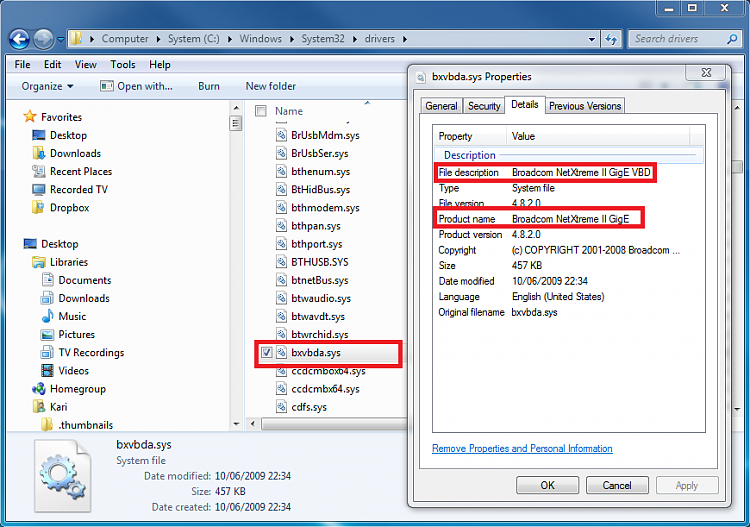Select bthmodem.sys file icon

281,208
